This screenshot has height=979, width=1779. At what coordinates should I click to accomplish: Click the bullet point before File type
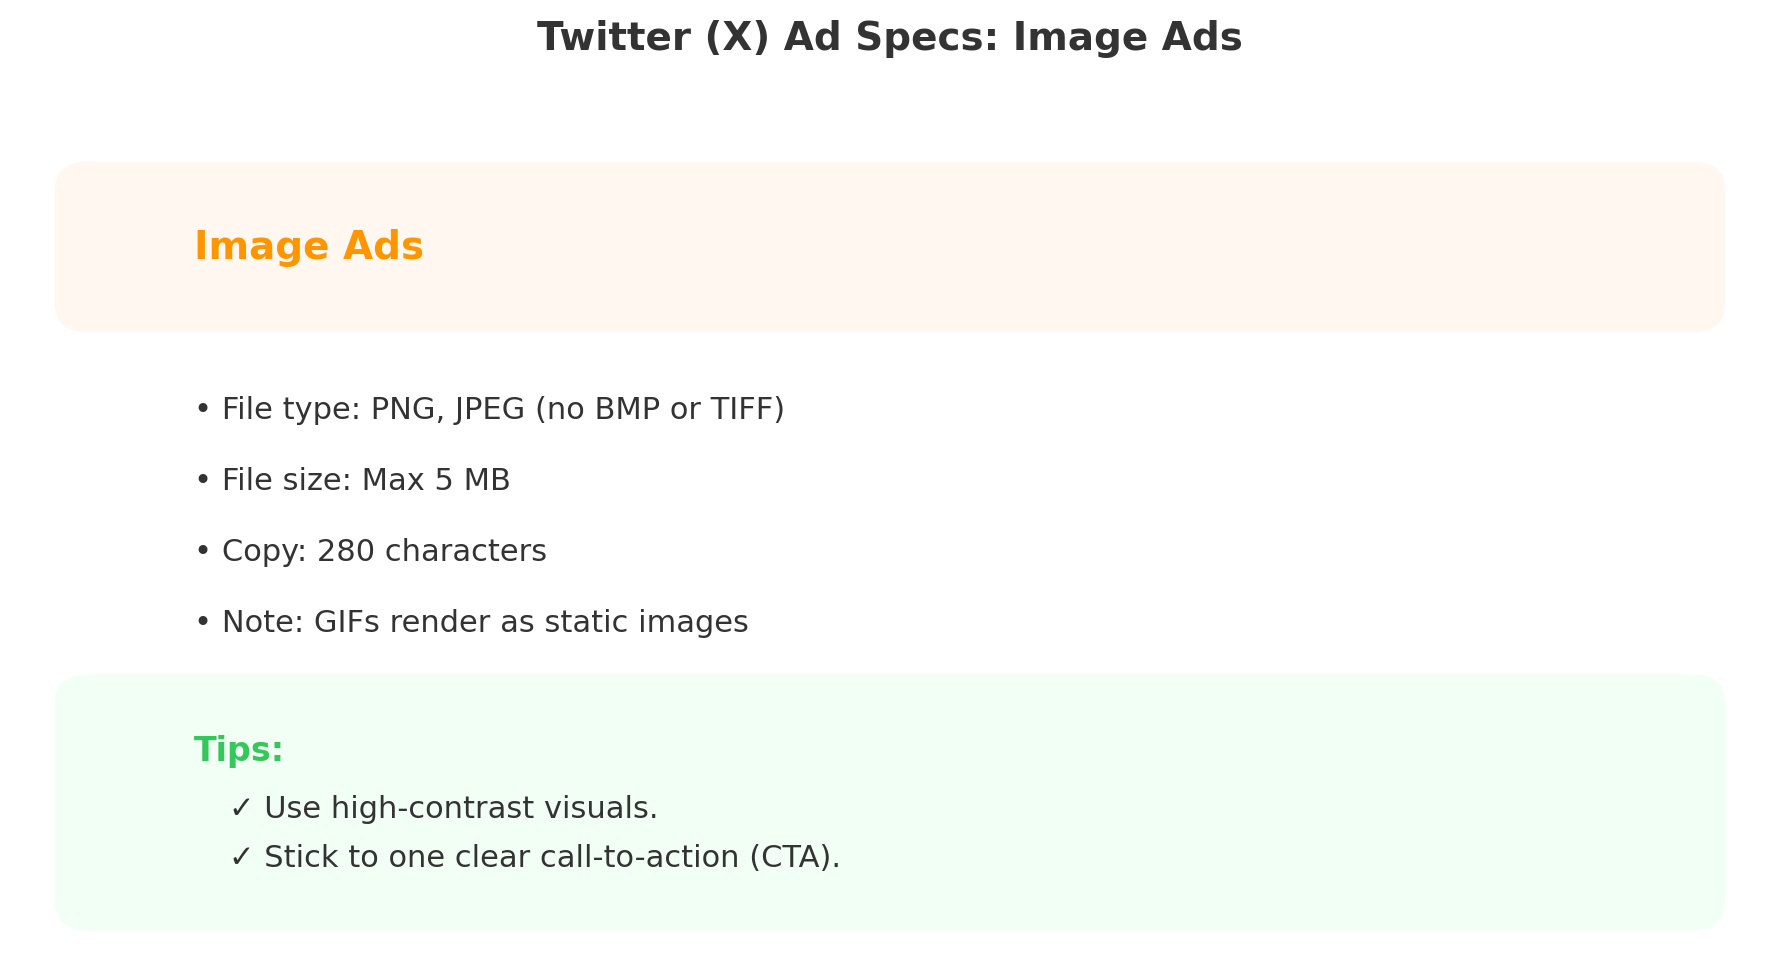pos(202,409)
